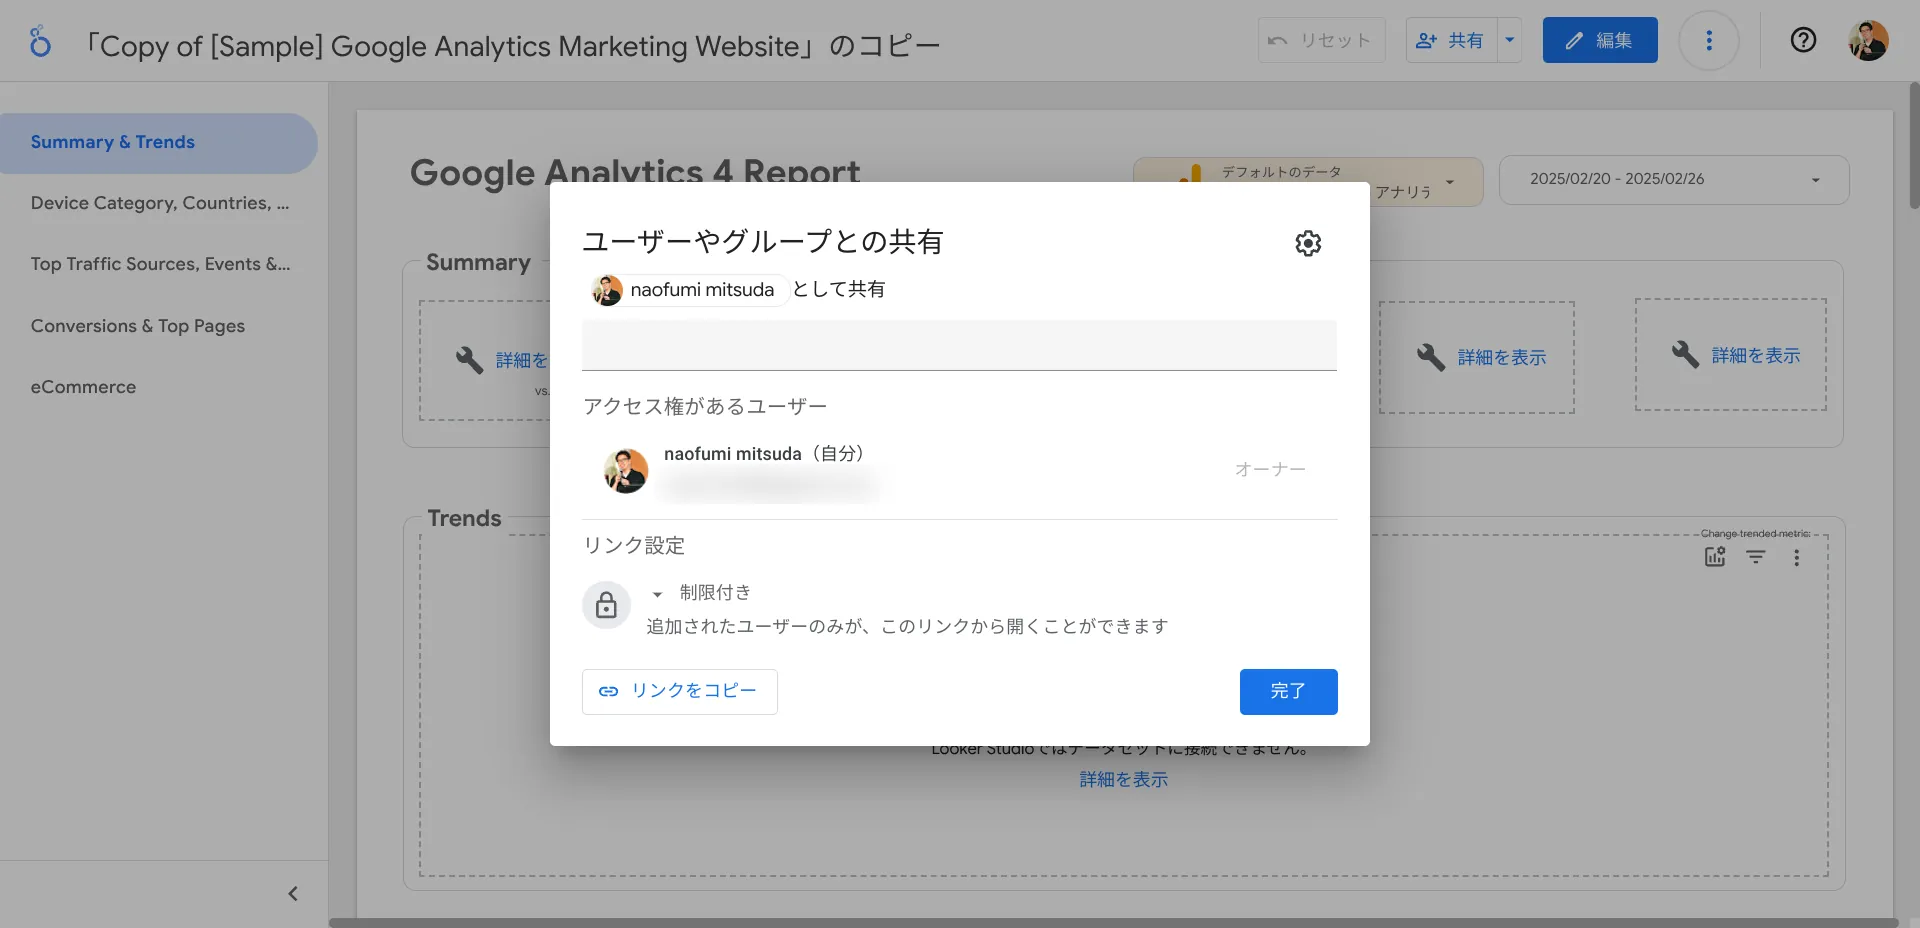Screen dimensions: 1920x928
Task: Click the 共有 share button
Action: 1451,40
